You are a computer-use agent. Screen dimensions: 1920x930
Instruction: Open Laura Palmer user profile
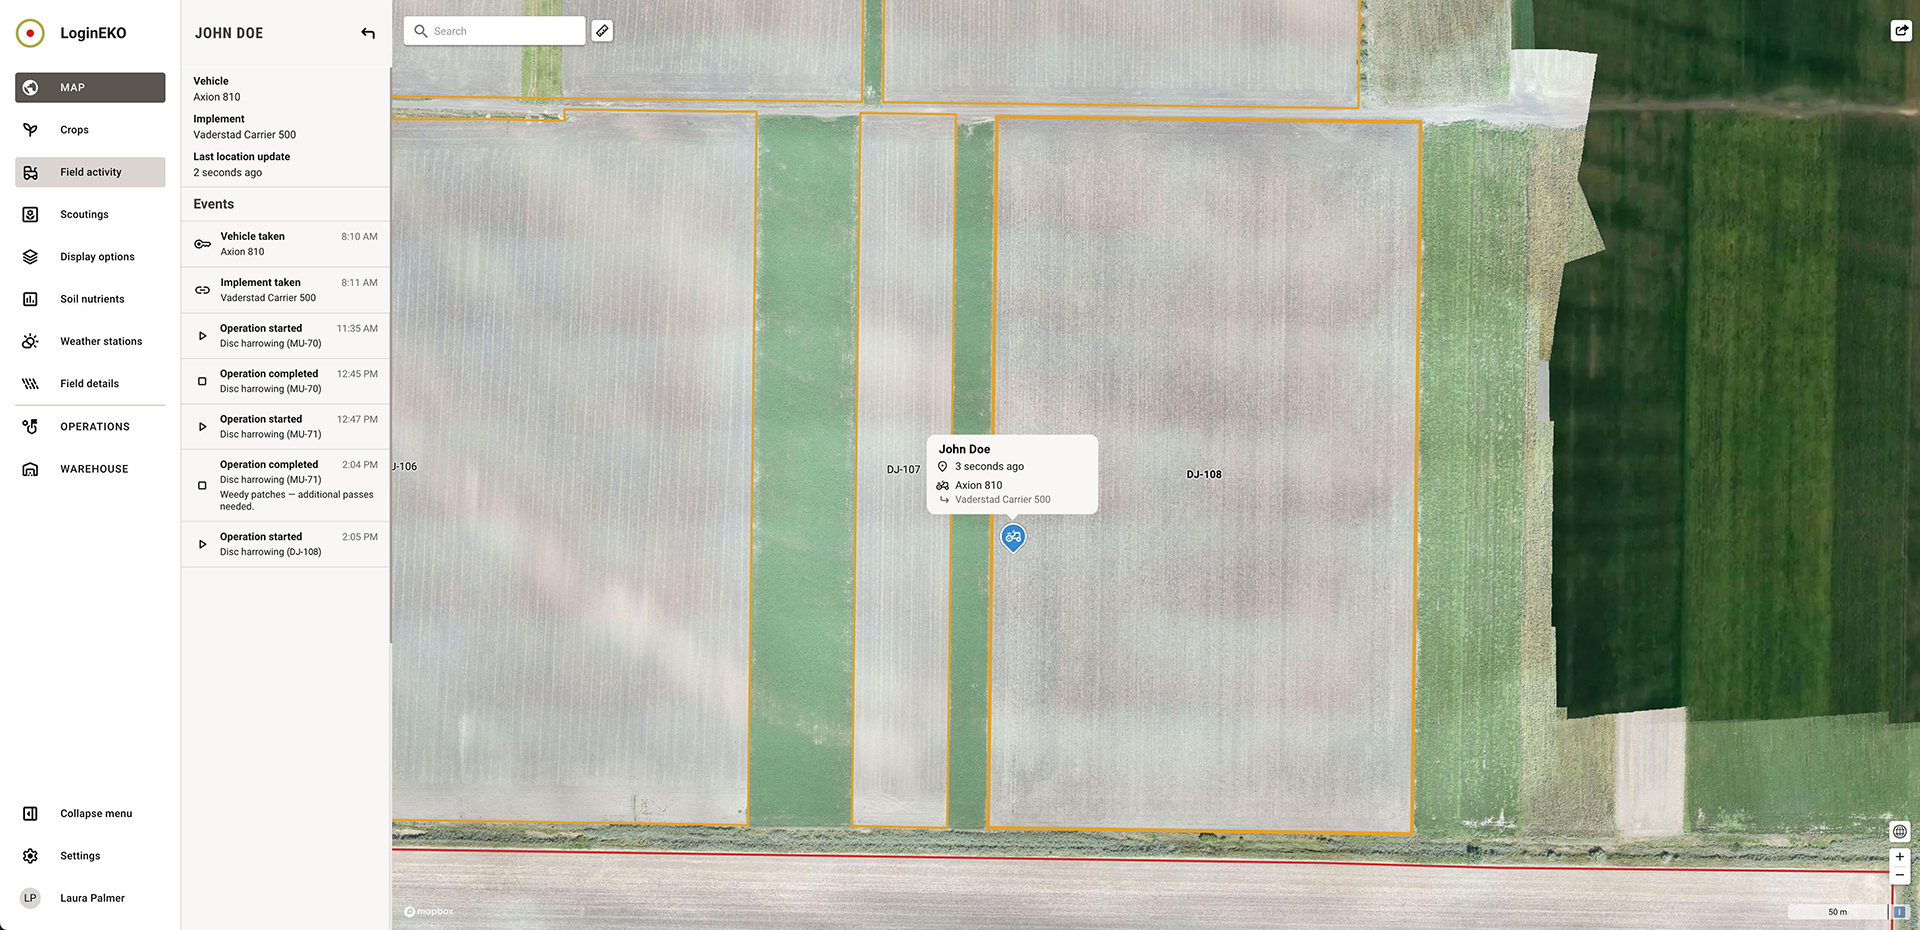click(91, 898)
